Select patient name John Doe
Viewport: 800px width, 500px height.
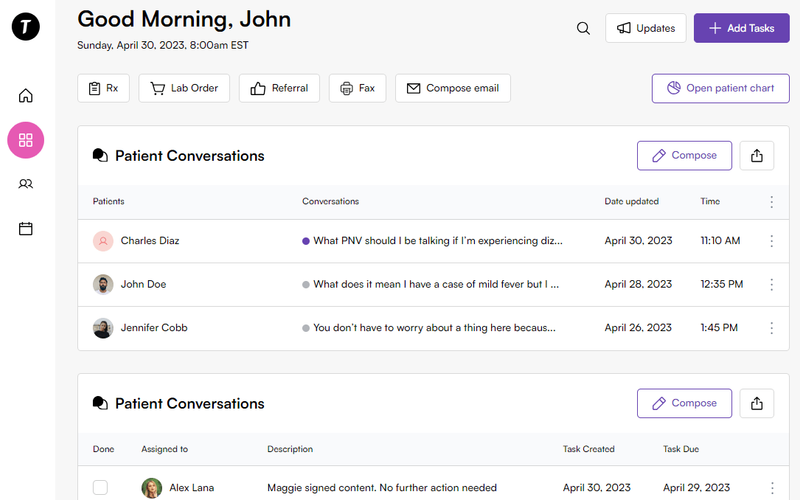[143, 284]
